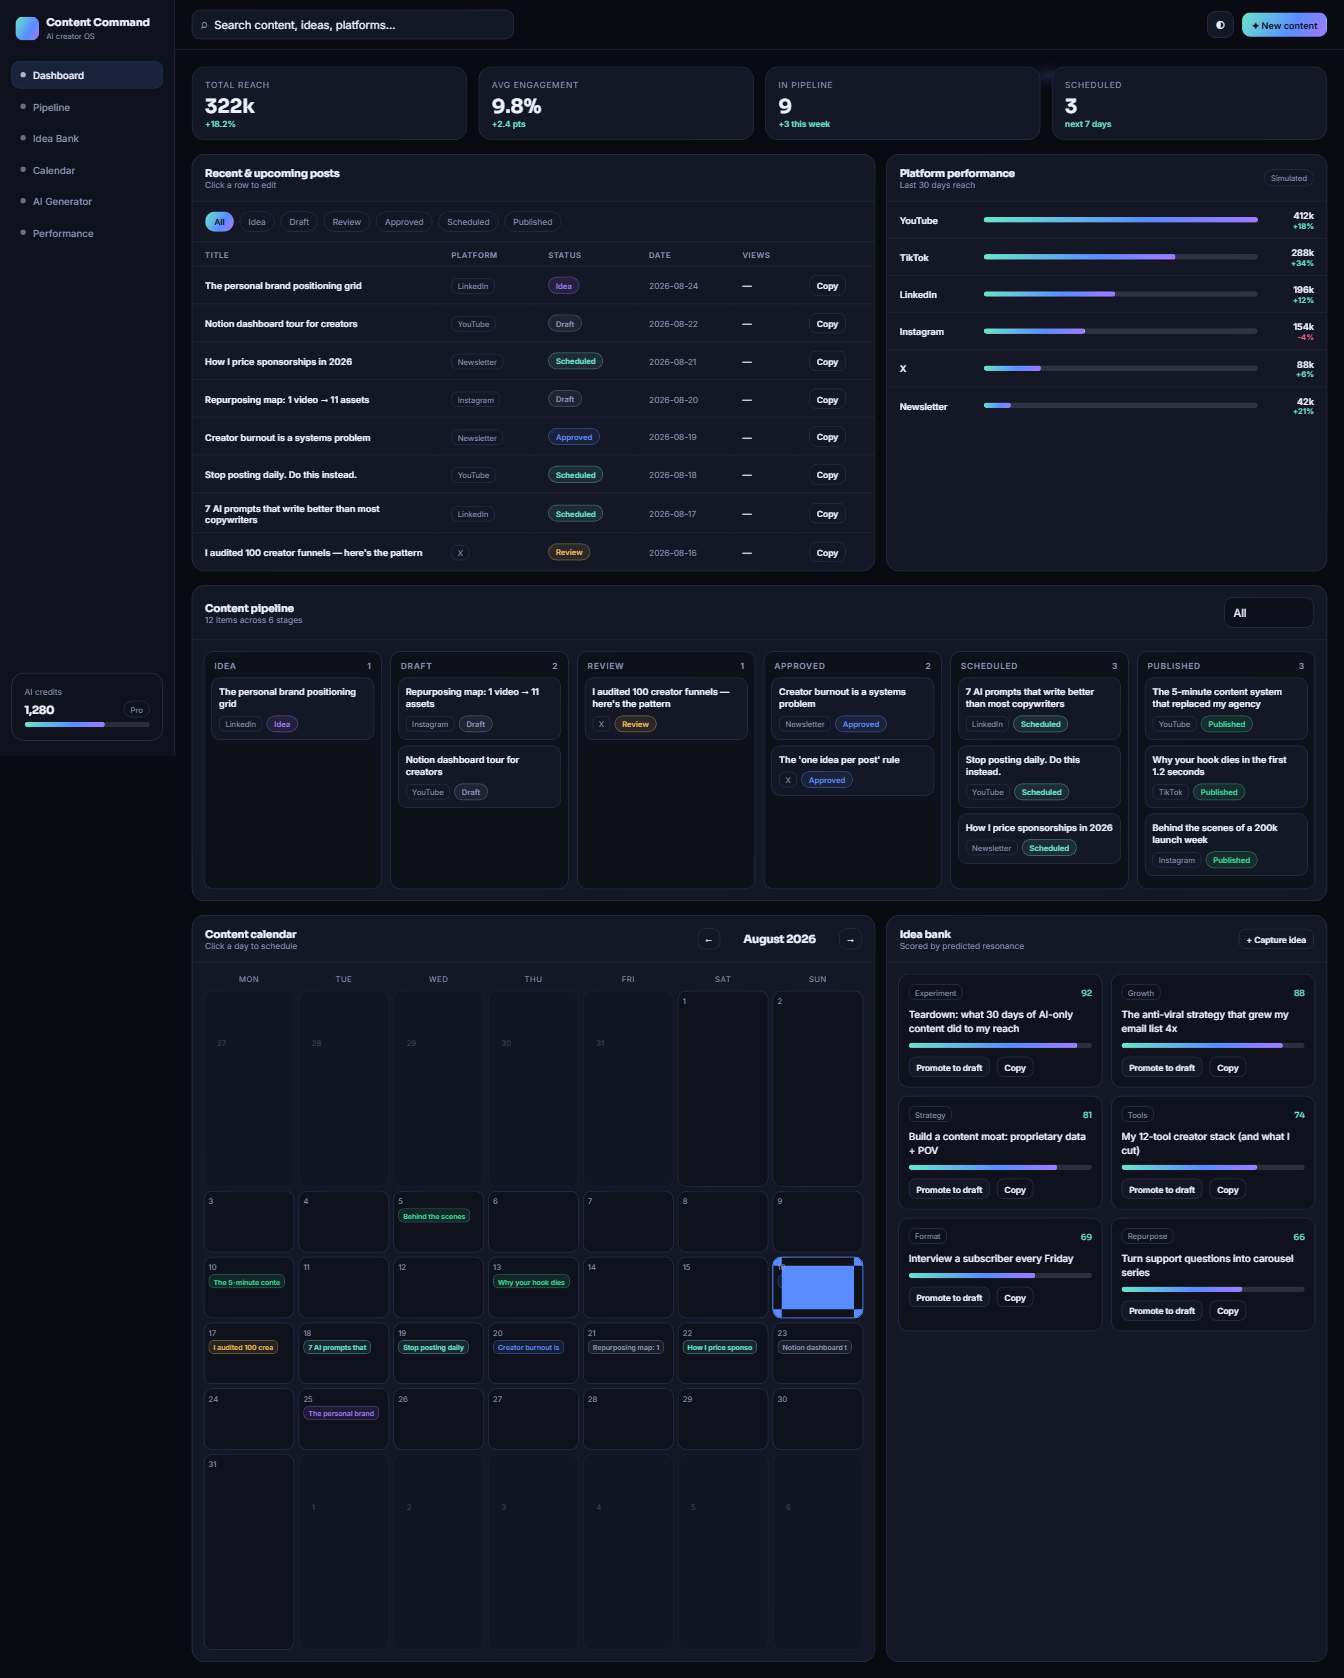Click 'Repurposing map: 1 video' Draft pipeline card

(479, 709)
